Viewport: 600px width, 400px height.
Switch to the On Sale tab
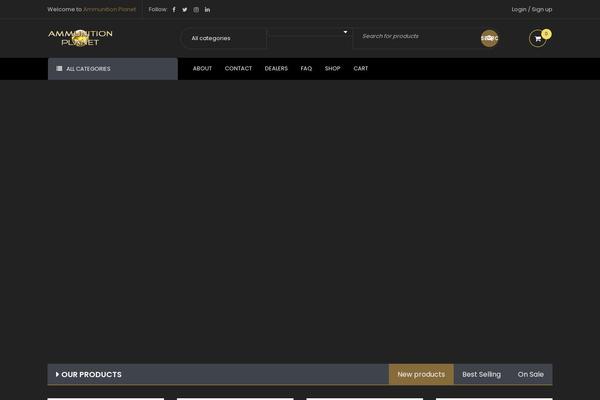[531, 374]
